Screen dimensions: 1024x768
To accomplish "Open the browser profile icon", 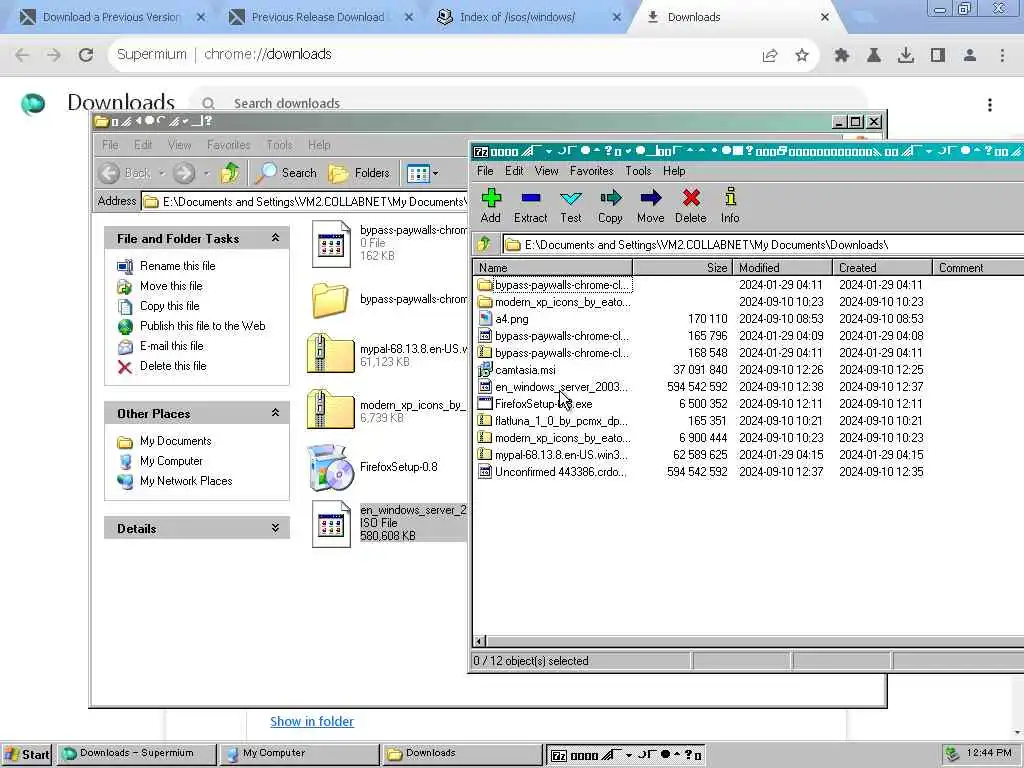I will tap(970, 55).
